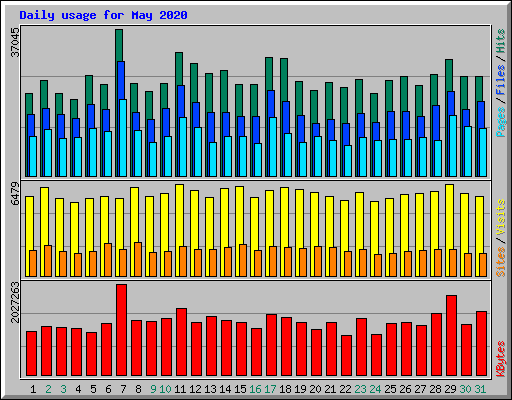Click day label 27 on the x-axis
Viewport: 512px width, 400px height.
coord(420,389)
